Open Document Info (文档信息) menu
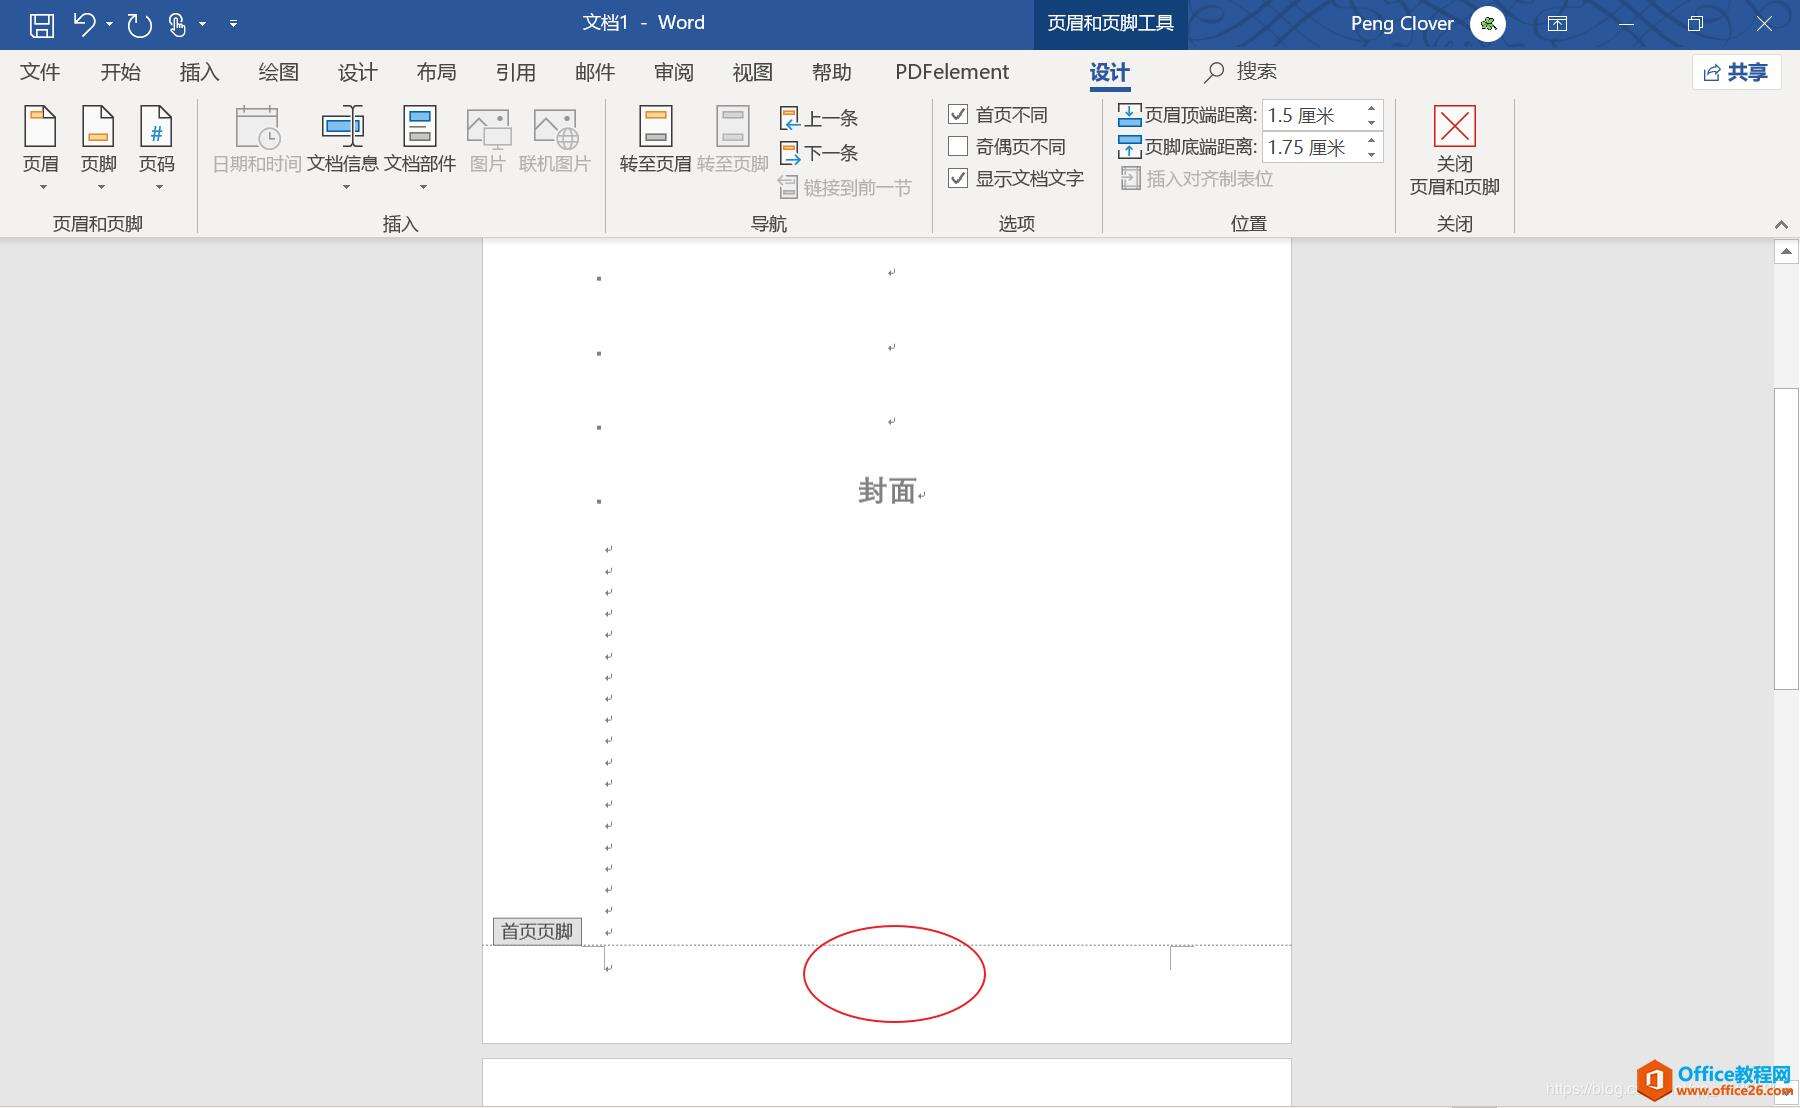 pyautogui.click(x=342, y=148)
